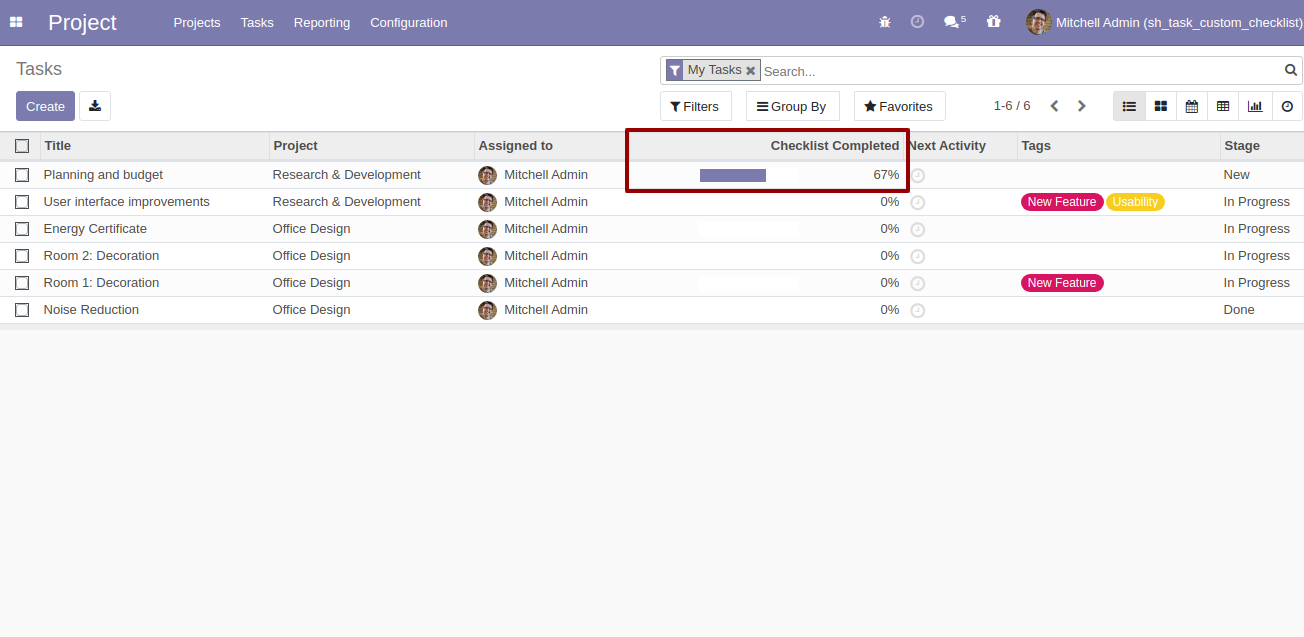Click into the Search input field
The height and width of the screenshot is (637, 1304).
[1020, 71]
